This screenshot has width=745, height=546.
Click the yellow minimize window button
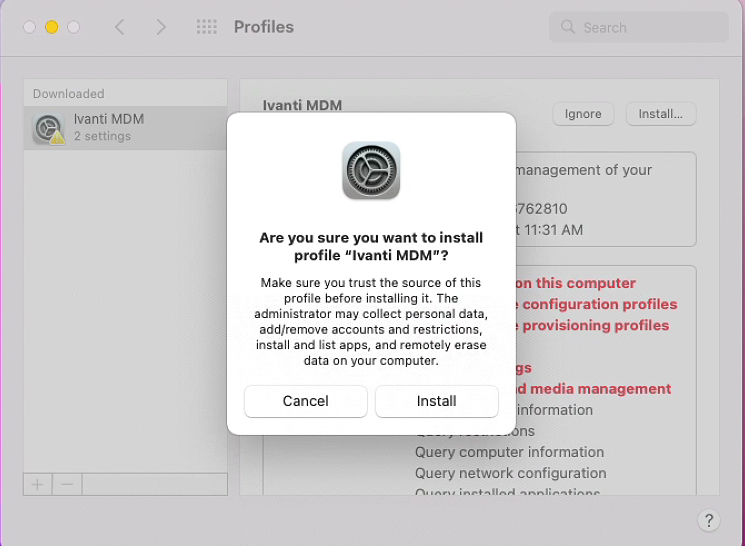click(52, 27)
